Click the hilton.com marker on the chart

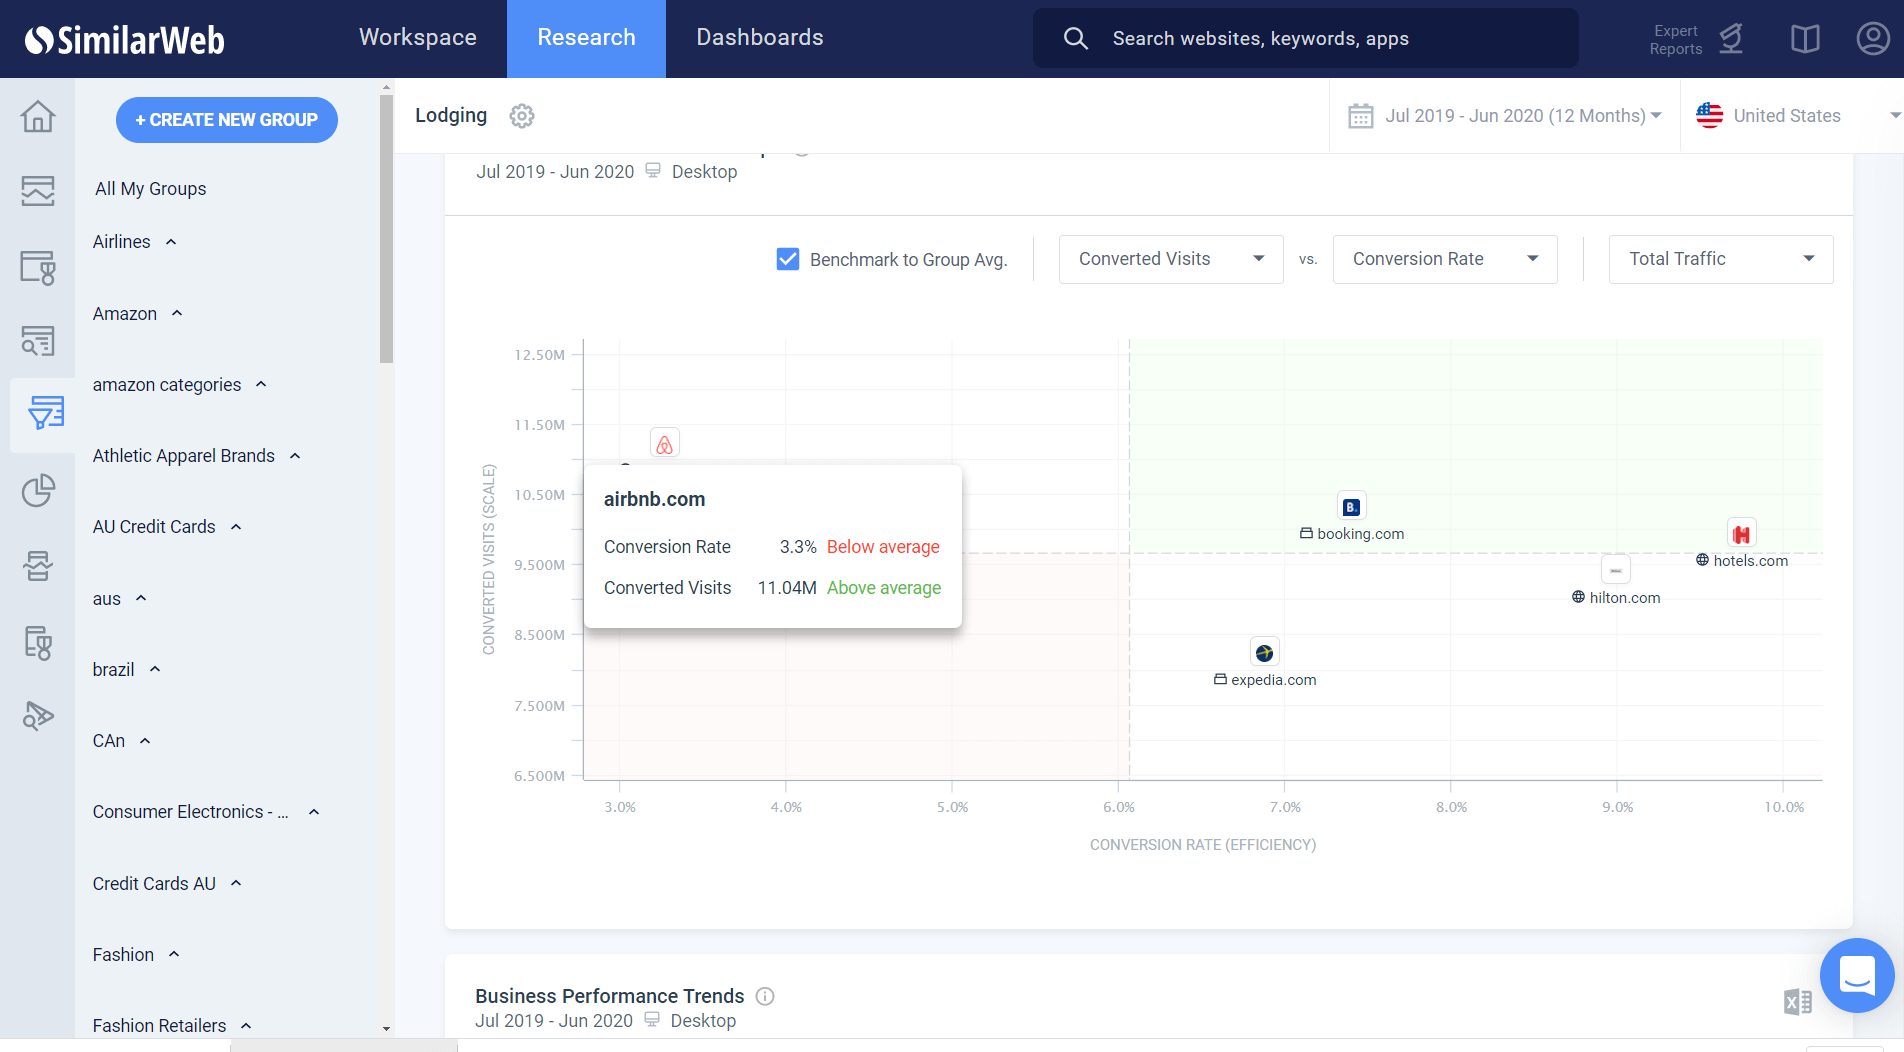click(x=1616, y=570)
